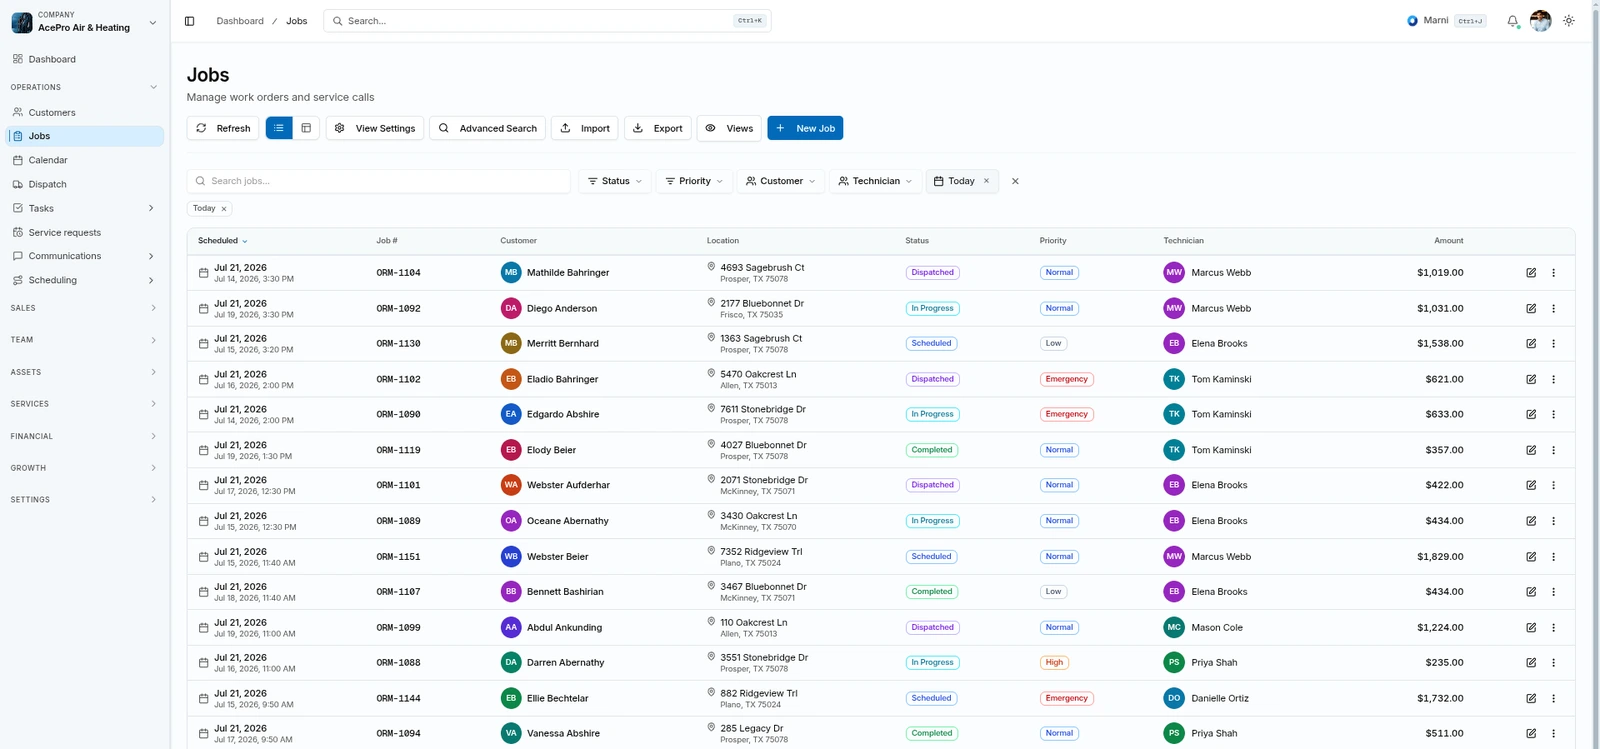Focus the global Search field
1600x749 pixels.
tap(547, 21)
